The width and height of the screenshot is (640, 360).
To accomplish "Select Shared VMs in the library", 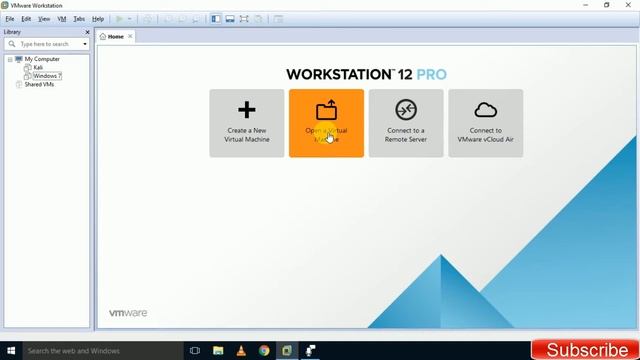I will pos(39,84).
